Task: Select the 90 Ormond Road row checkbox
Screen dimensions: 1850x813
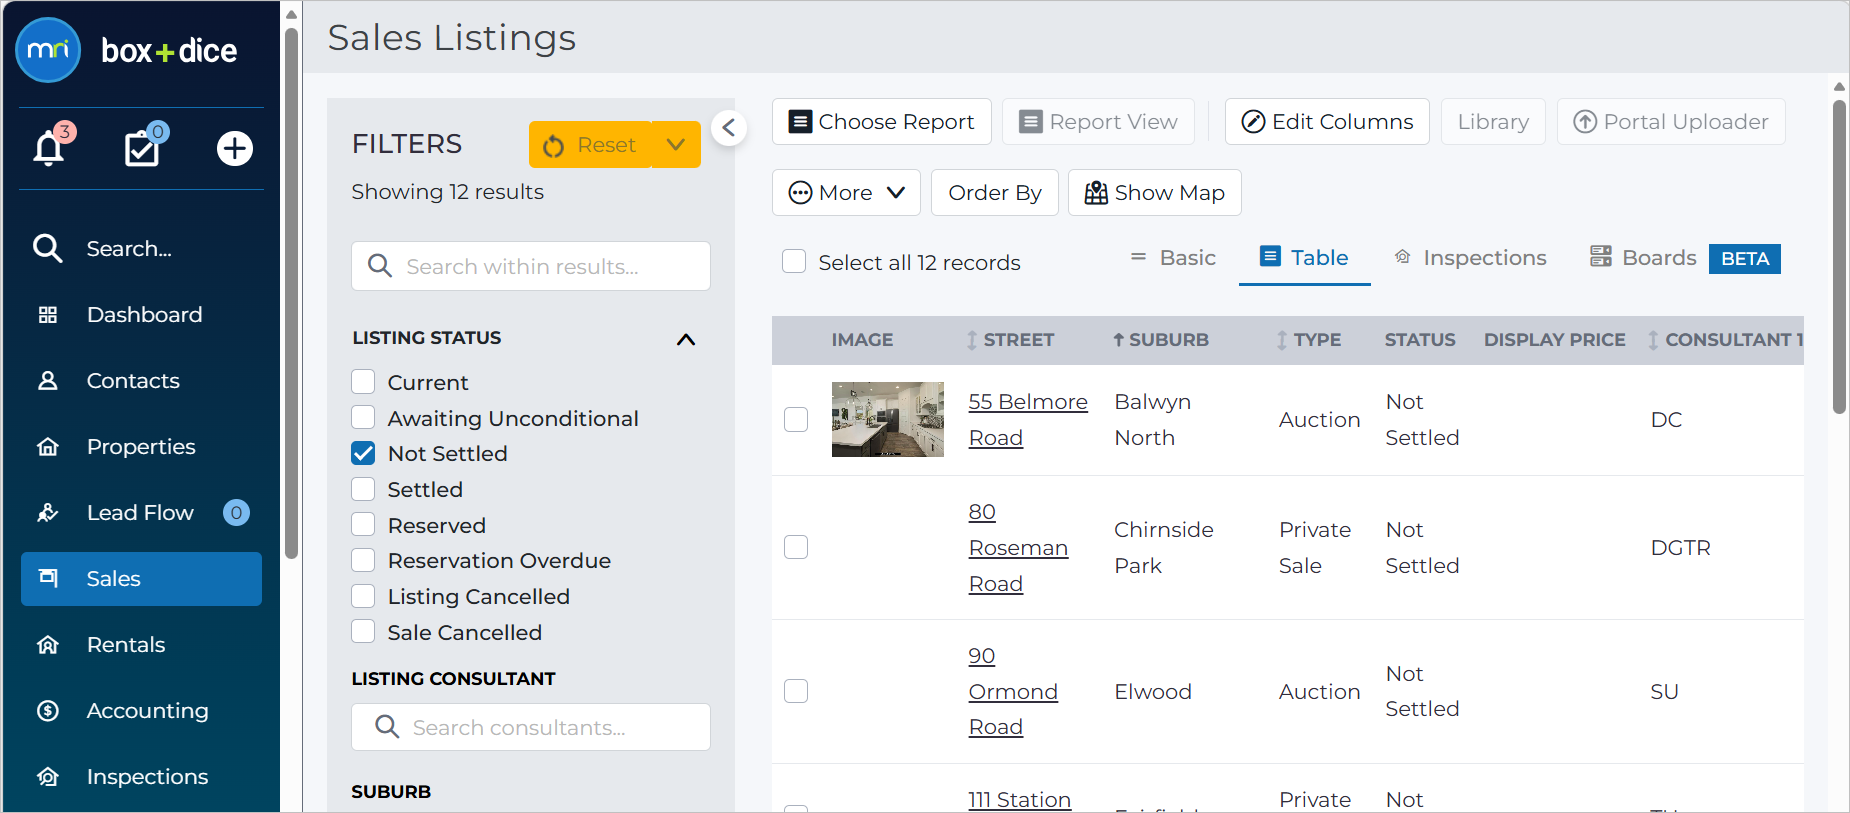Action: (796, 691)
